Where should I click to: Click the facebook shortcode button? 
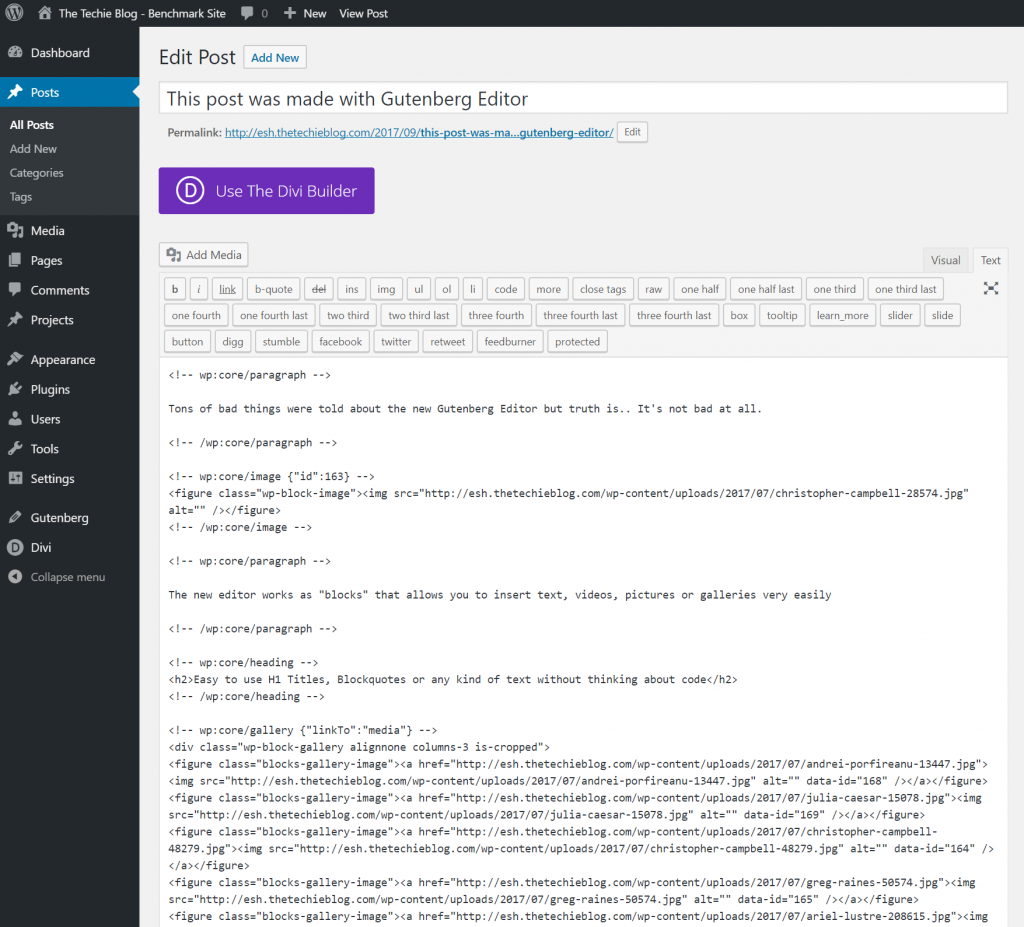pyautogui.click(x=340, y=341)
